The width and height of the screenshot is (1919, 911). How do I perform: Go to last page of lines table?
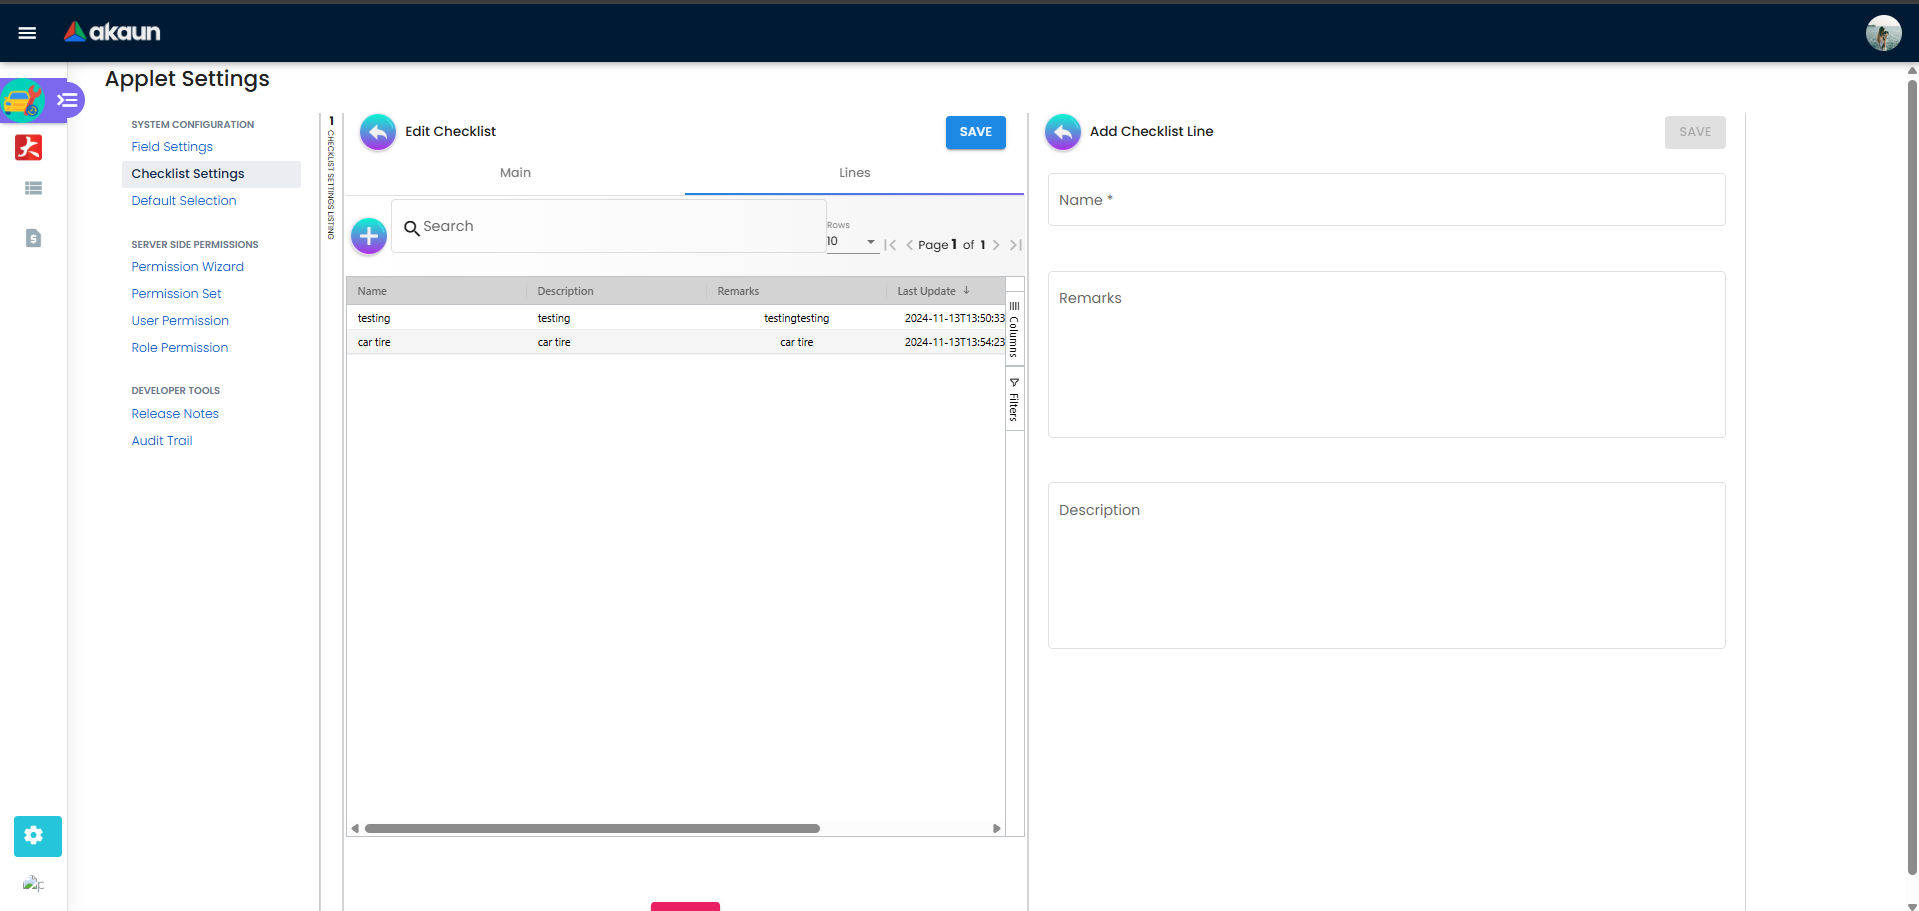pos(1016,245)
